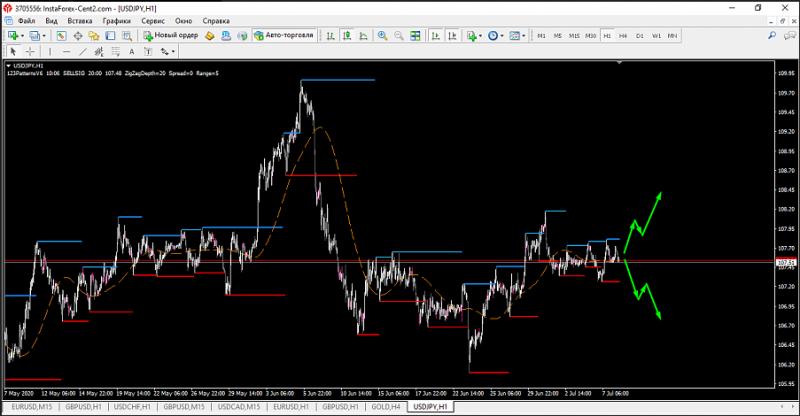Expand the Profiles dropdown arrow
The image size is (800, 416).
[x=44, y=36]
